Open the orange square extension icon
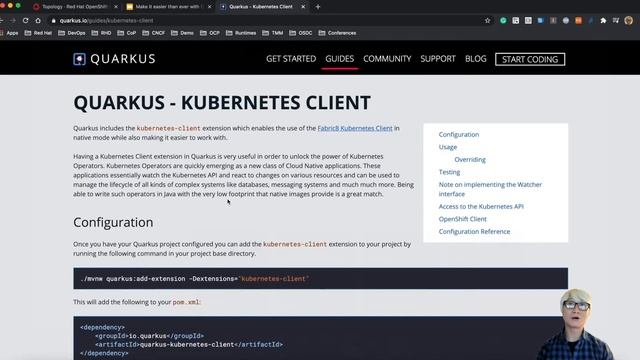The image size is (640, 360). (578, 20)
